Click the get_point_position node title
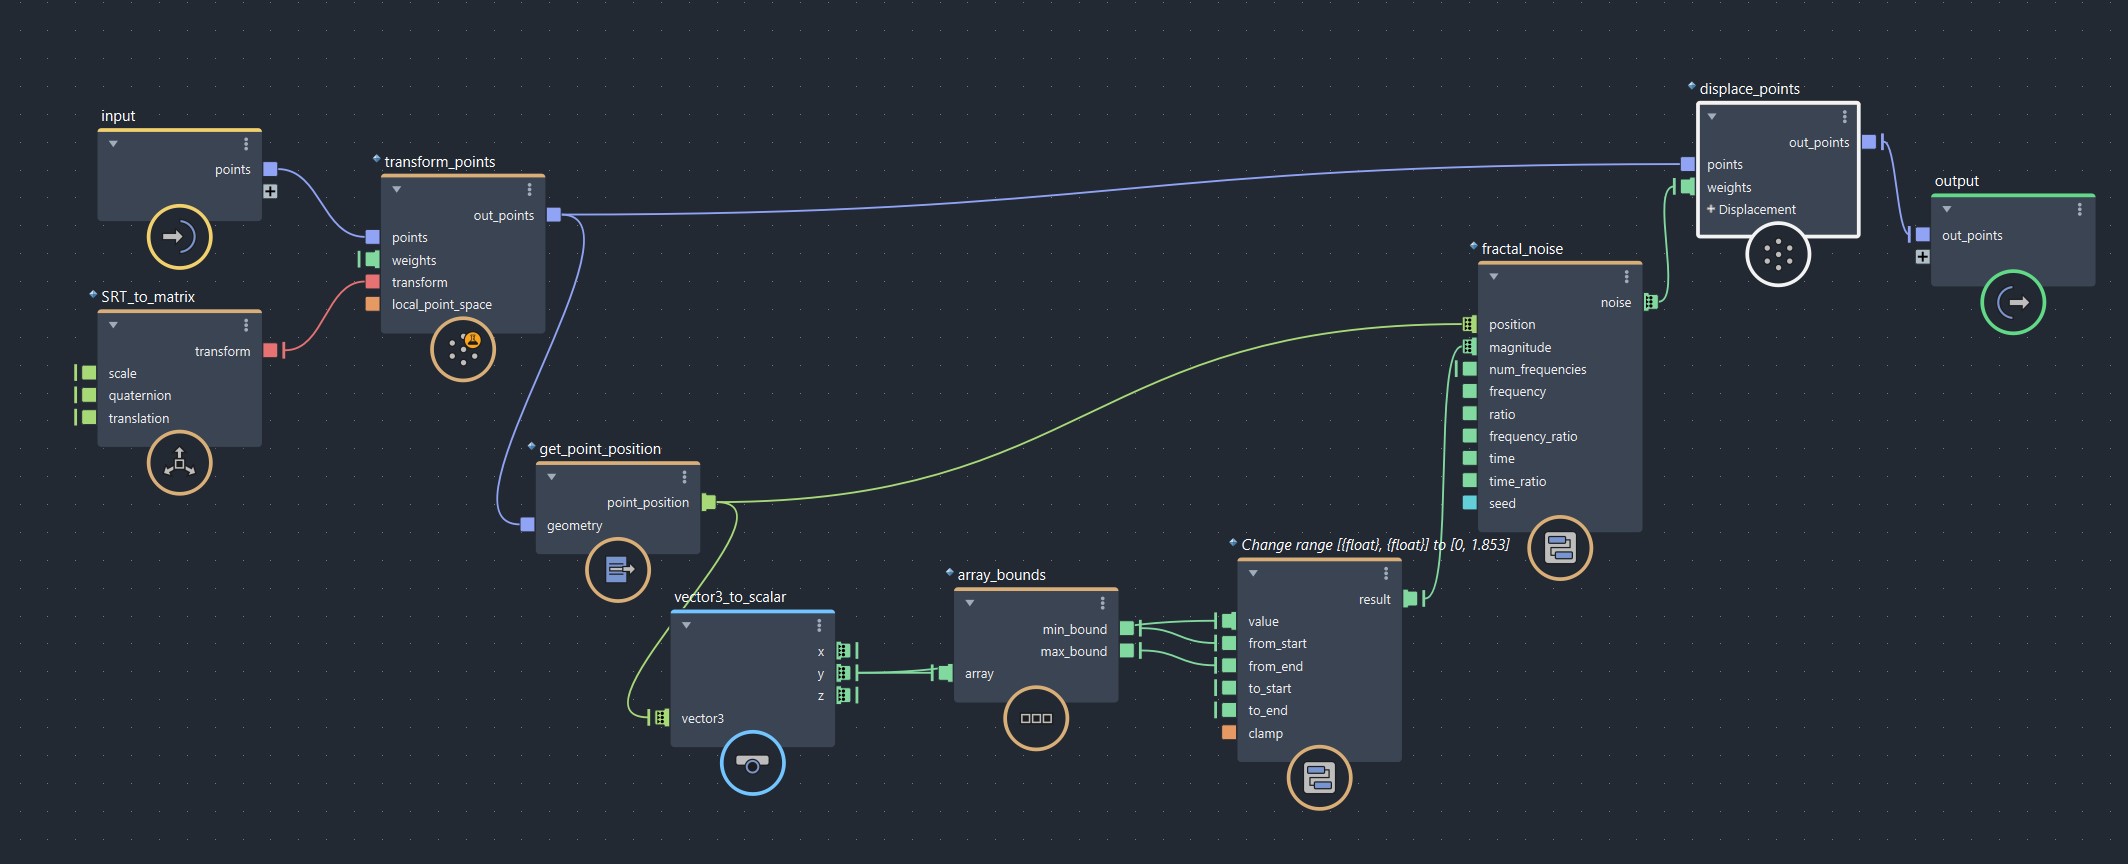 click(600, 449)
